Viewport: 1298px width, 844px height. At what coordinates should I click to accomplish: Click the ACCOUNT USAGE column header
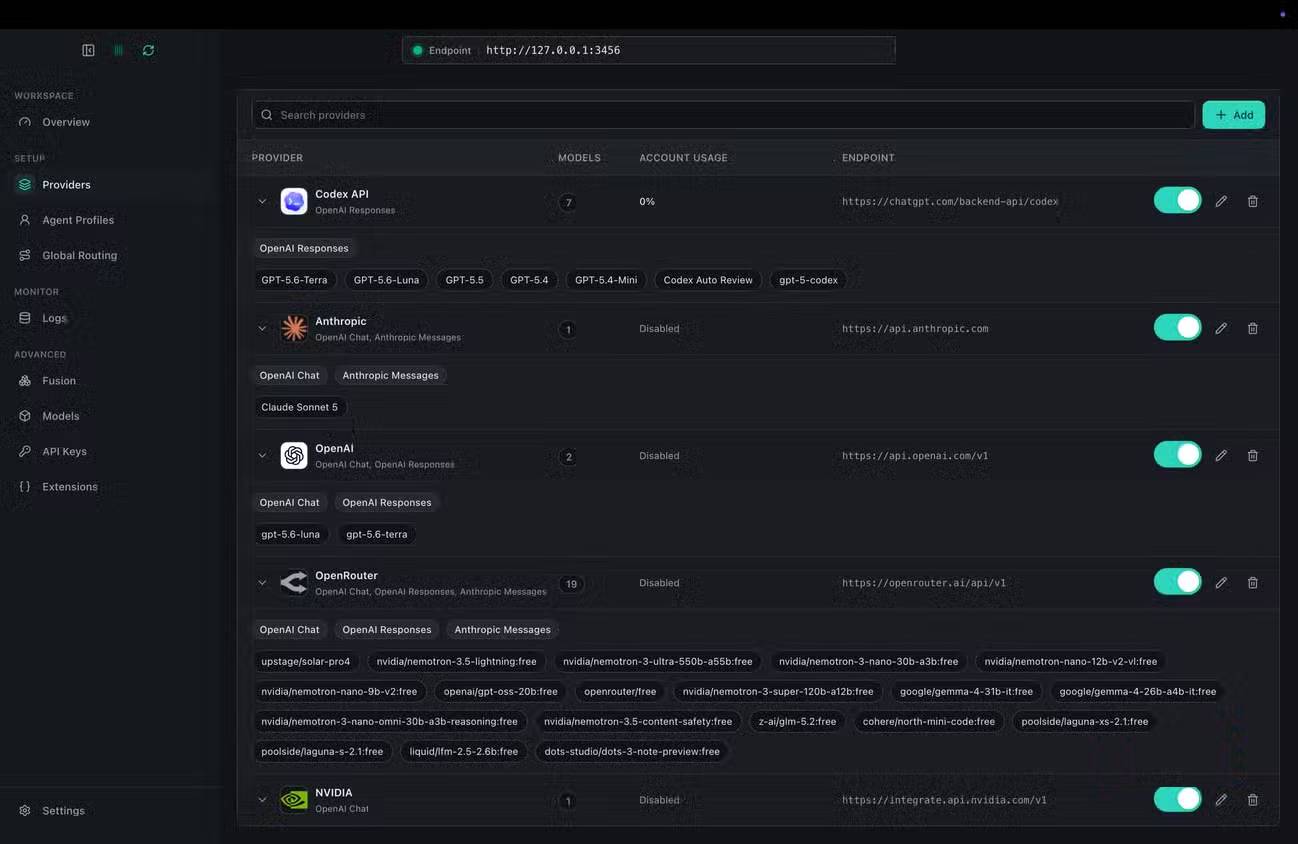(683, 158)
